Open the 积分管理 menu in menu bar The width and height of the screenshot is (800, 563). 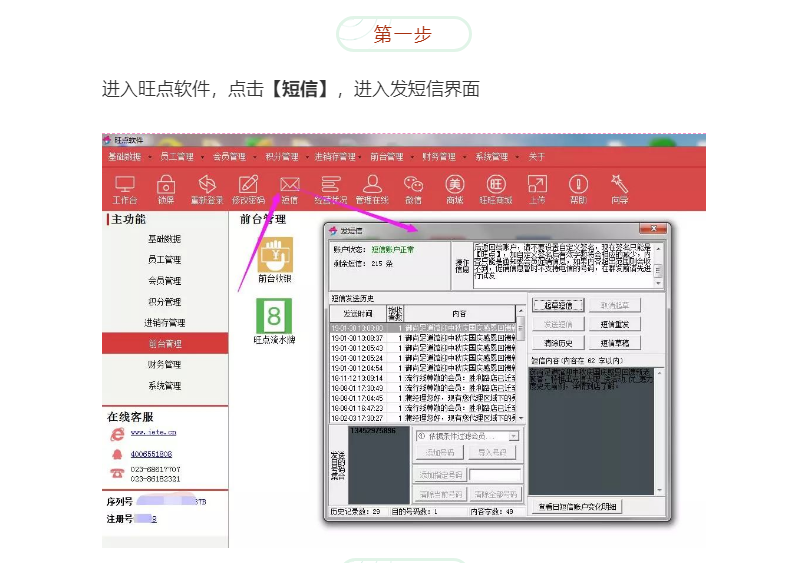282,157
